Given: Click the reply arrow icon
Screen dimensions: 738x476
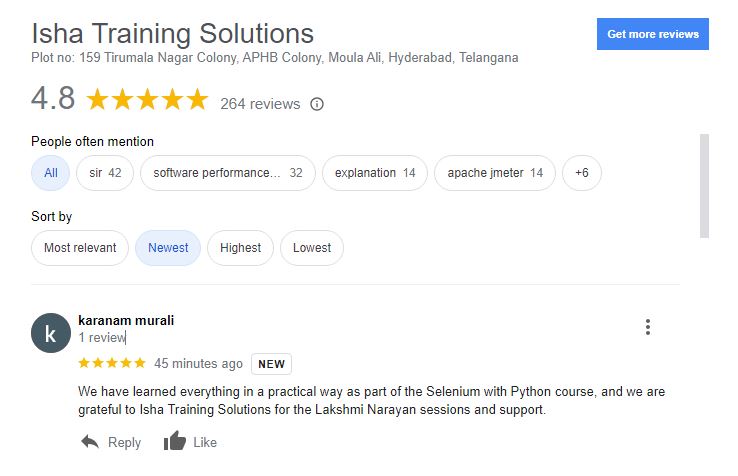Looking at the screenshot, I should pyautogui.click(x=89, y=442).
